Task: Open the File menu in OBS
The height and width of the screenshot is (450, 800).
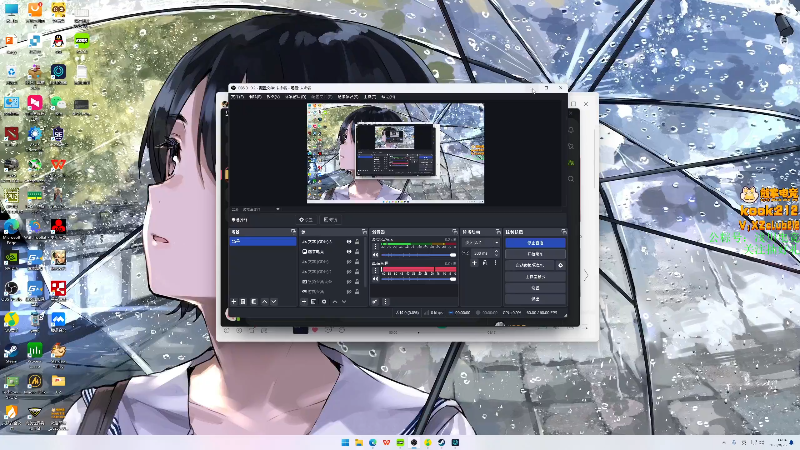Action: coord(237,96)
